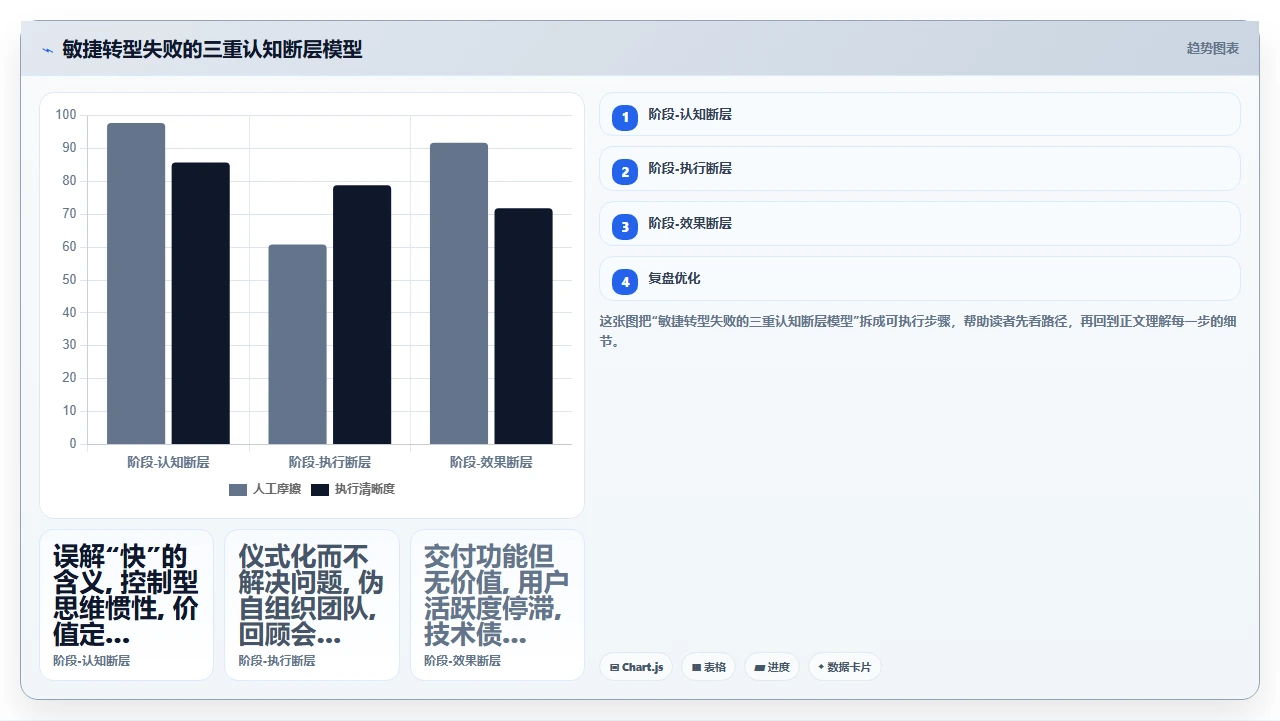Open the 误解“快”的含义 data card
This screenshot has height=721, width=1280.
tap(126, 605)
